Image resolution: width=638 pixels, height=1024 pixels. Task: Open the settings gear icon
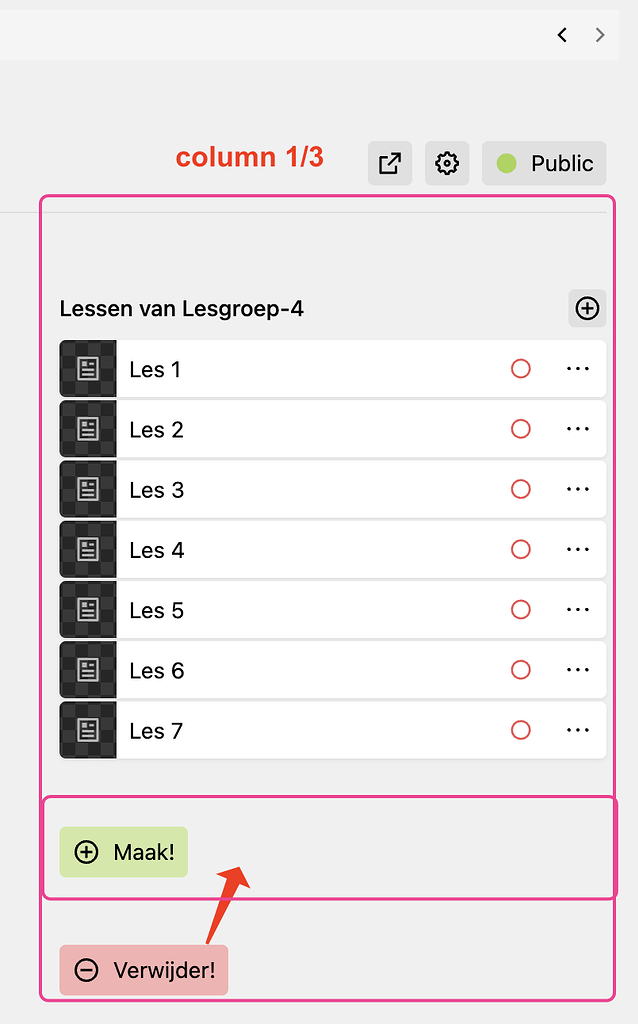tap(447, 163)
